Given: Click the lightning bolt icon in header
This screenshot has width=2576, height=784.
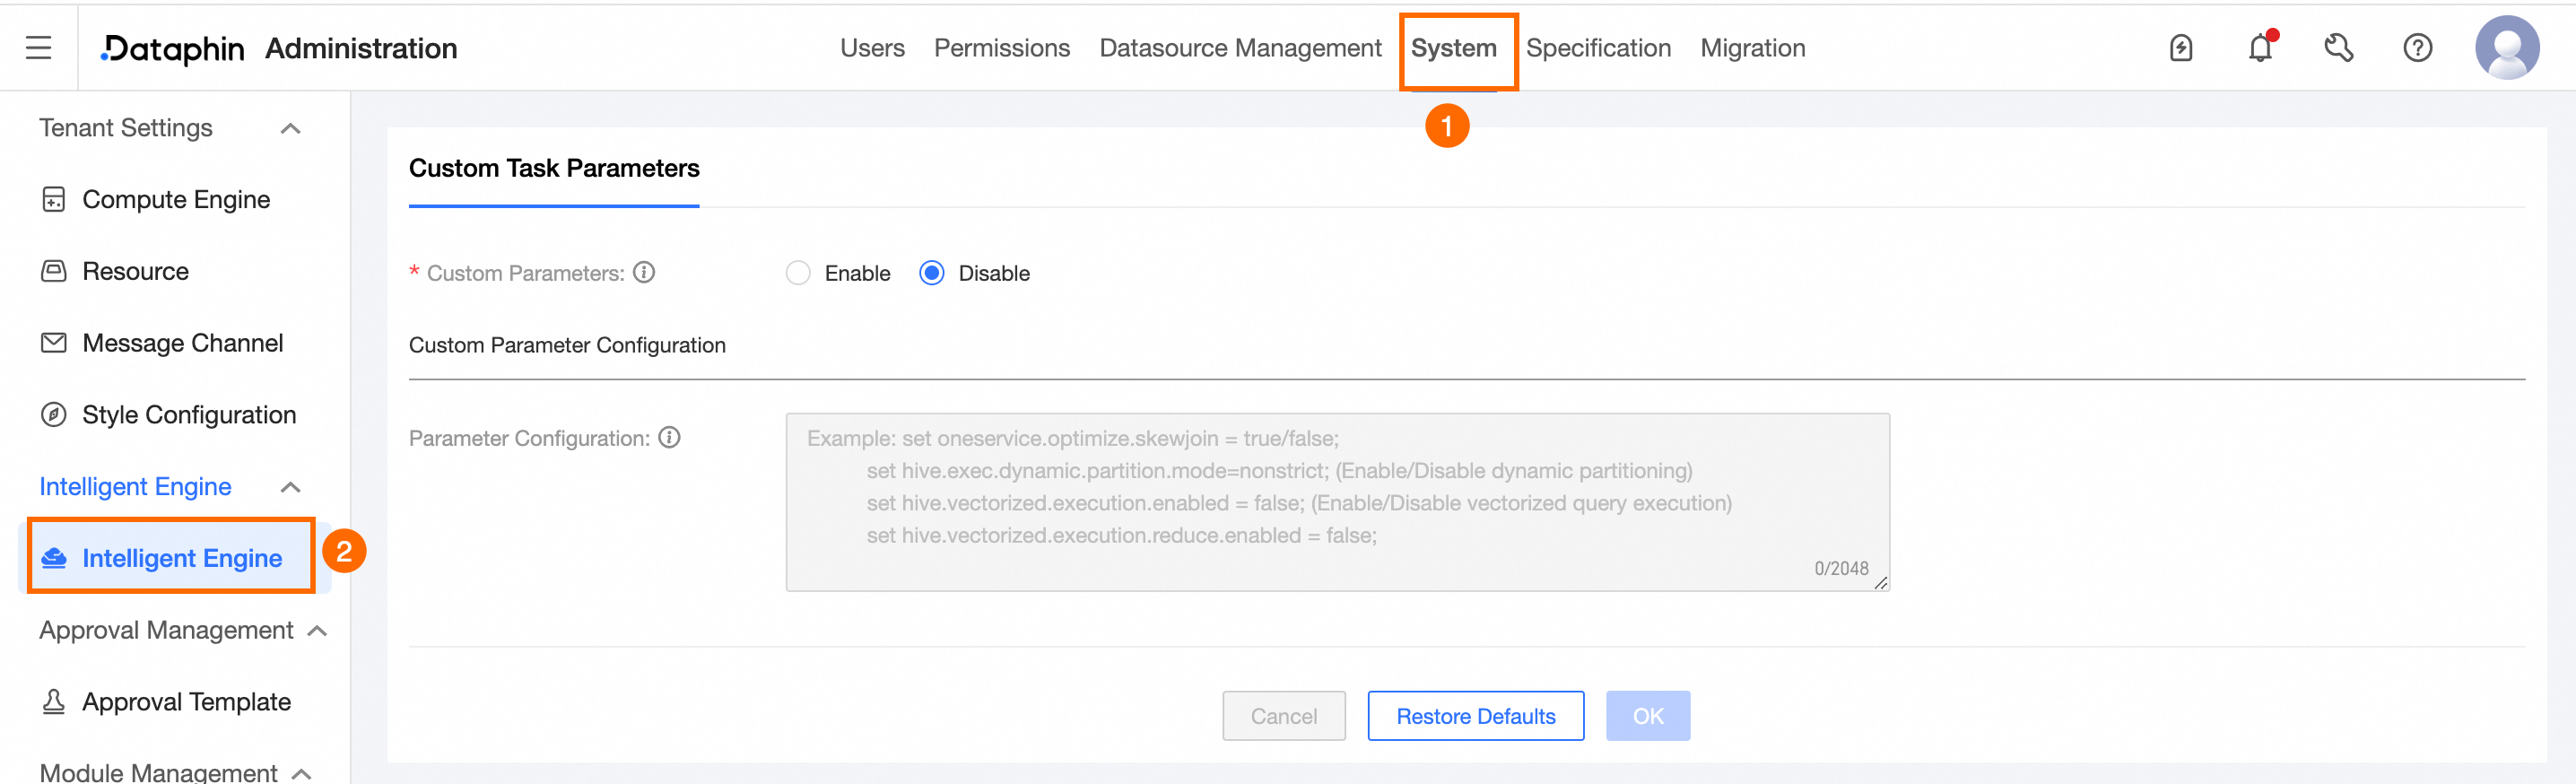Looking at the screenshot, I should [x=2181, y=48].
